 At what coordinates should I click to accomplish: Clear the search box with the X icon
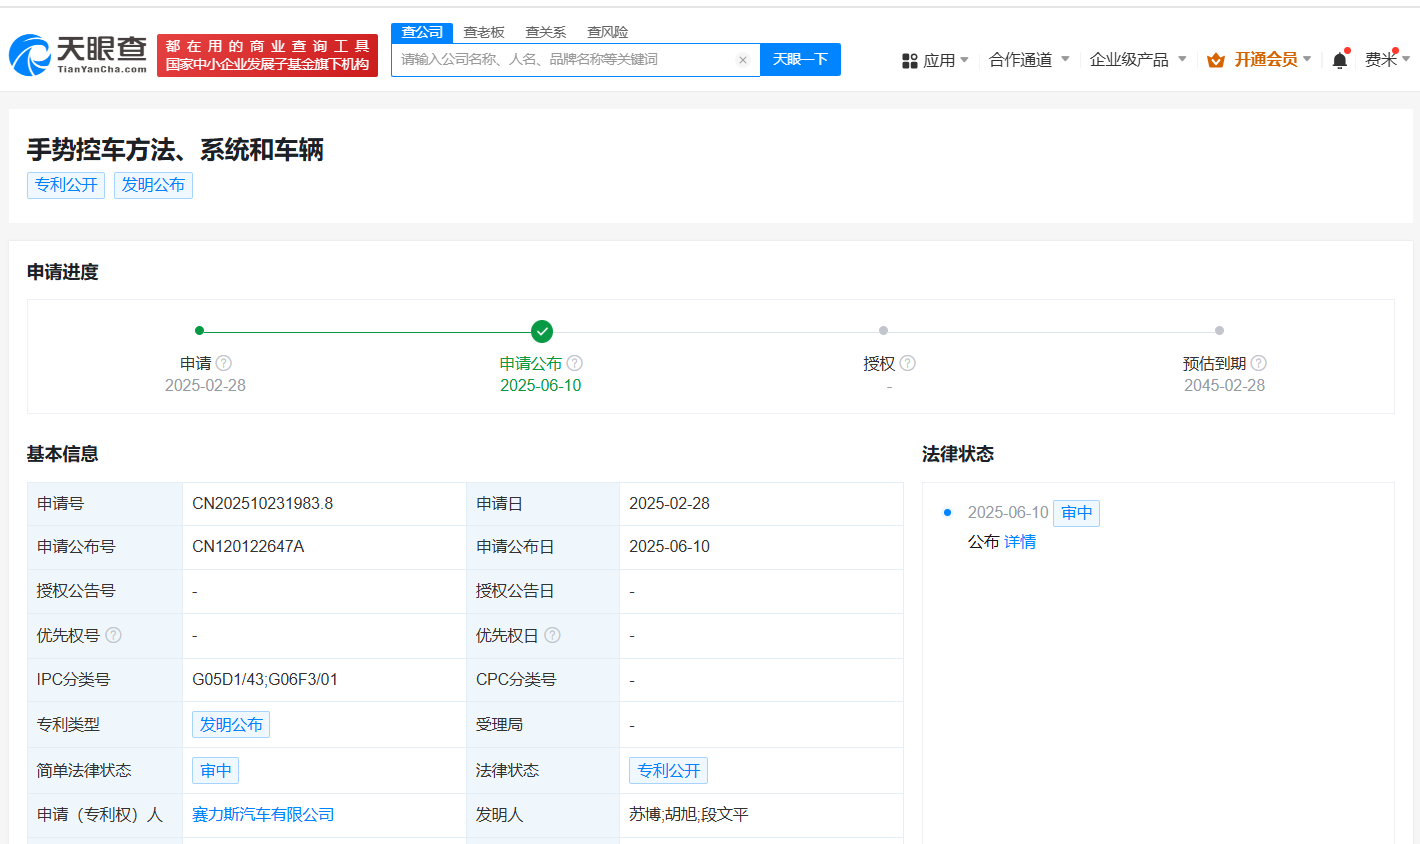click(743, 60)
